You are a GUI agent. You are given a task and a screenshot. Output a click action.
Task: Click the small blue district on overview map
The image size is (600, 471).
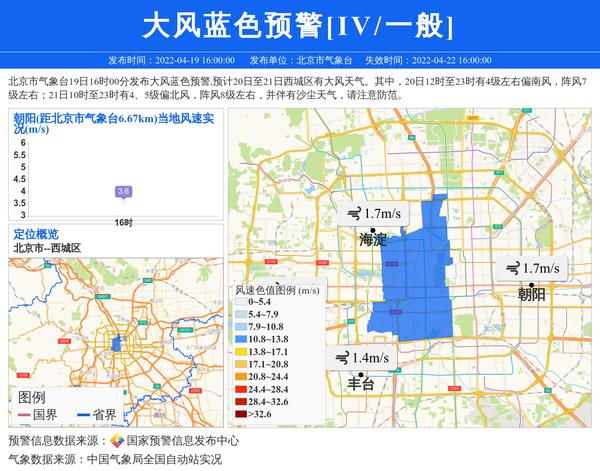coord(116,344)
